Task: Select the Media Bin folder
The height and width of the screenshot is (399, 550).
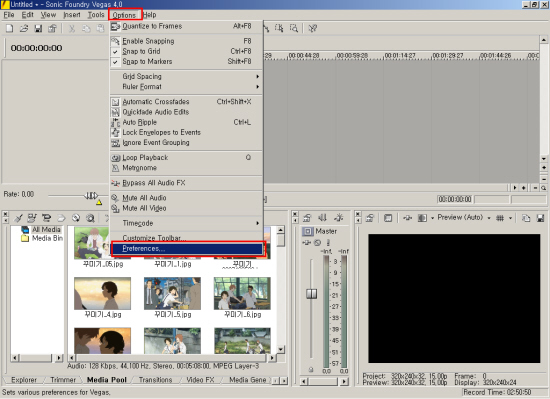Action: pos(42,238)
